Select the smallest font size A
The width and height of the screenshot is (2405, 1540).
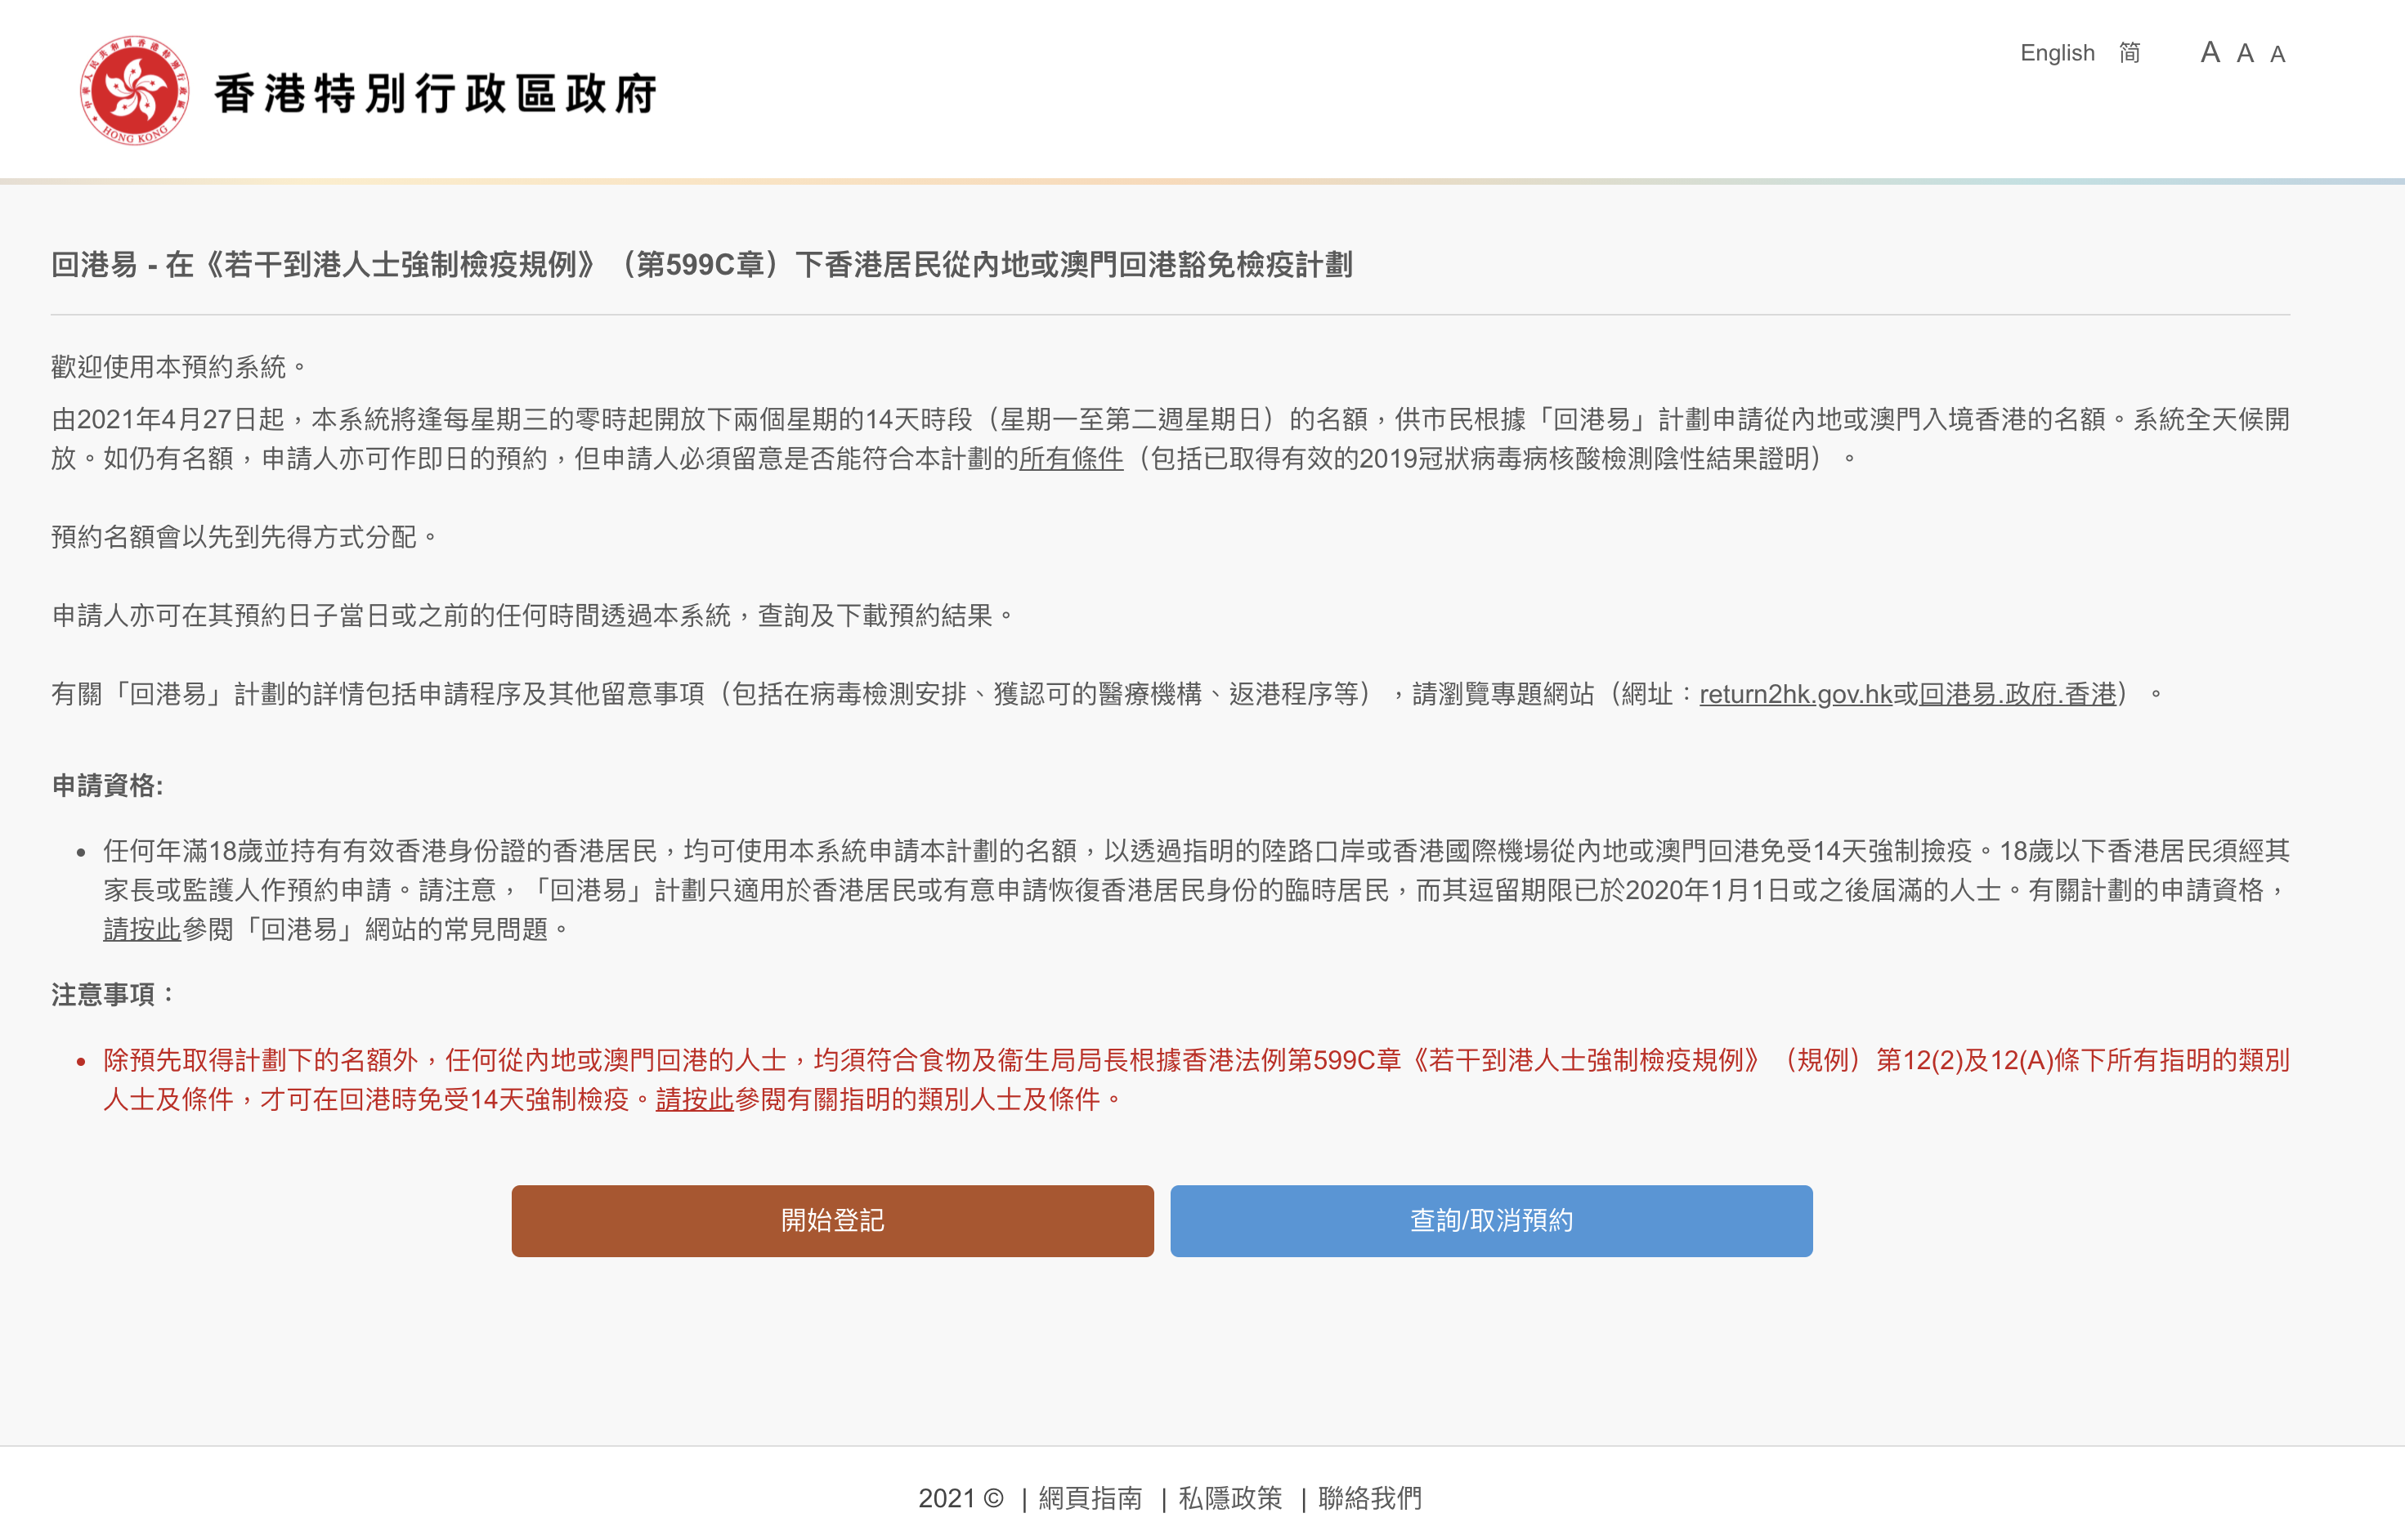click(x=2277, y=54)
